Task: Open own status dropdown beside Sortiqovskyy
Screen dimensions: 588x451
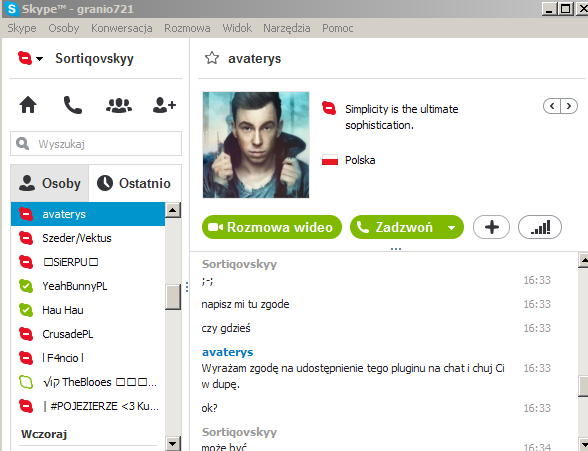Action: pos(39,59)
